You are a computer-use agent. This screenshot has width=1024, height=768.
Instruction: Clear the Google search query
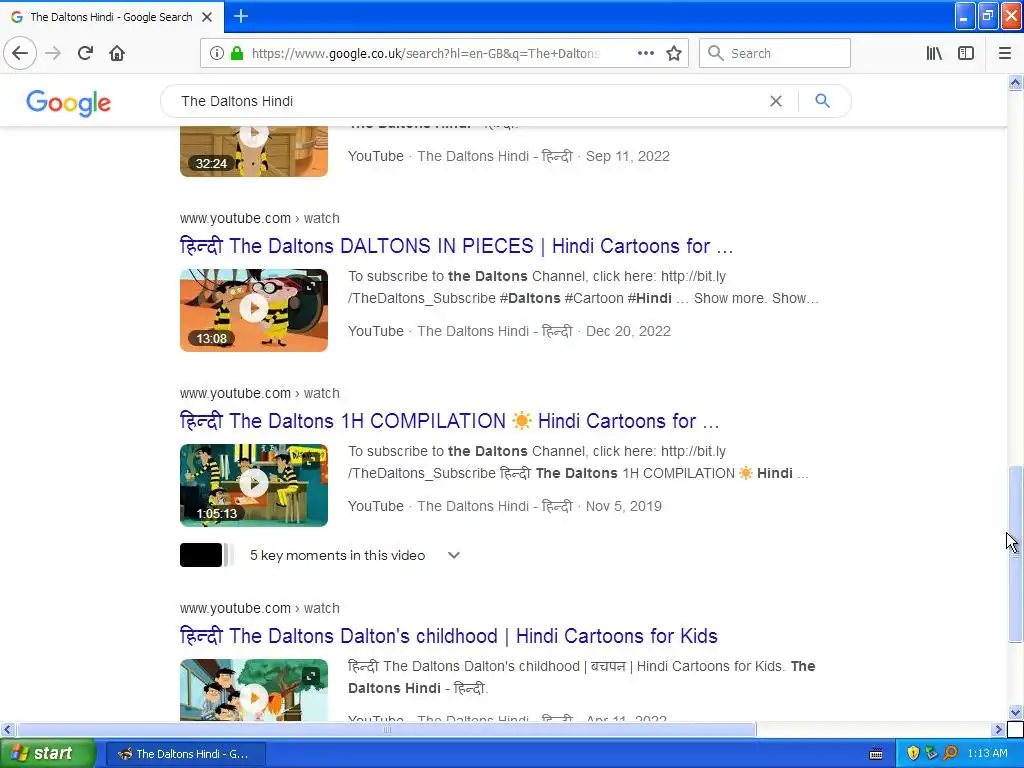coord(776,101)
